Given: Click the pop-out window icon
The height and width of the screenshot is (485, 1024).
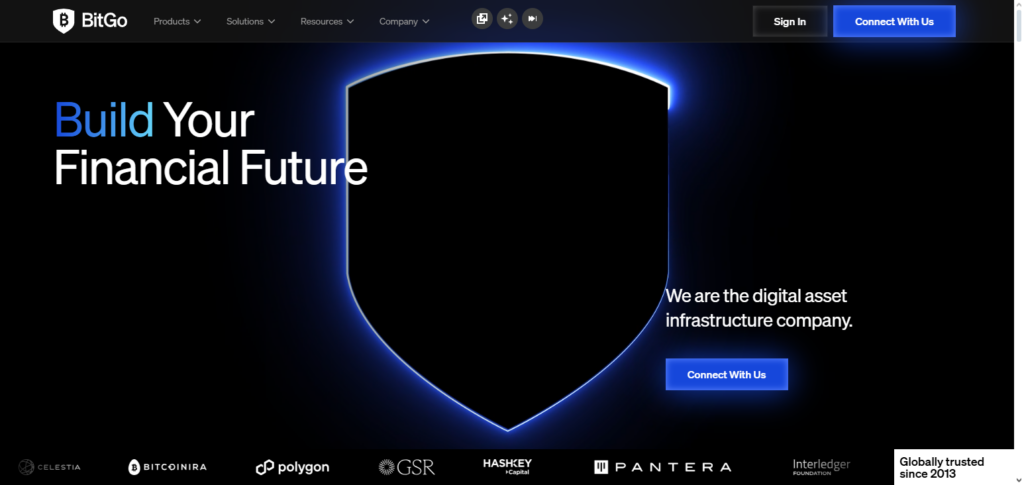Looking at the screenshot, I should click(x=482, y=18).
